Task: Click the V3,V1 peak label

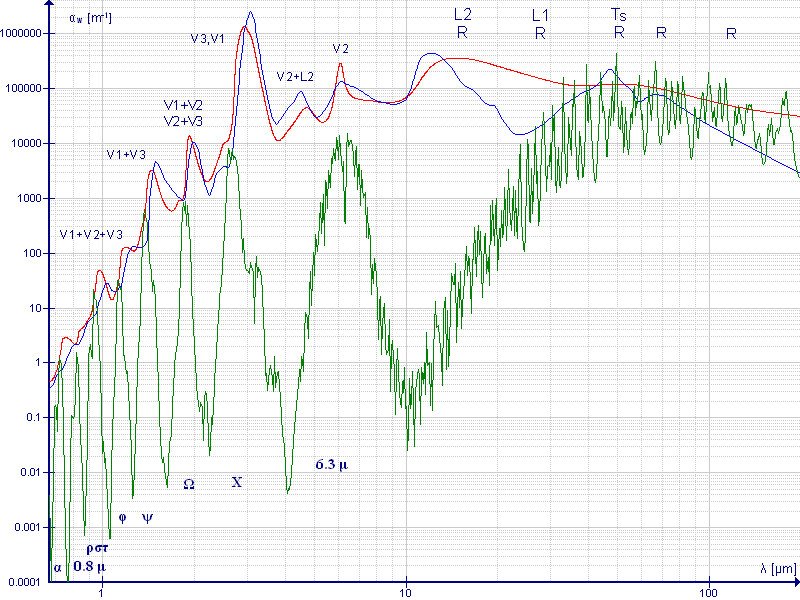Action: [207, 38]
